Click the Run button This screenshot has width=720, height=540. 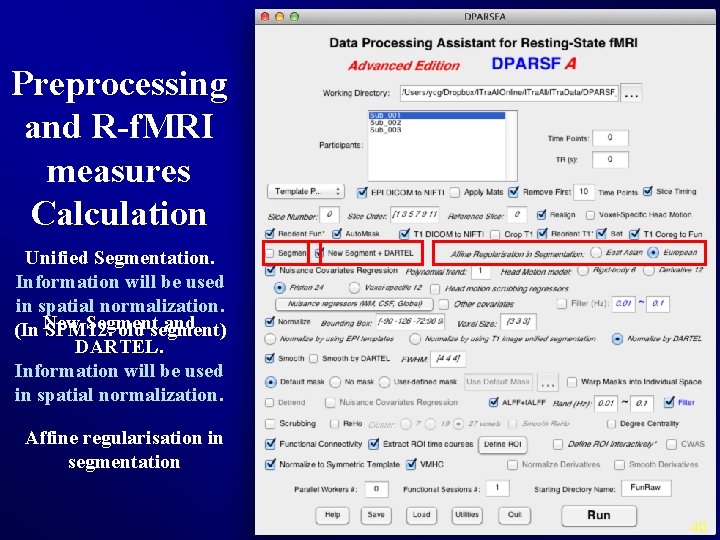[599, 515]
